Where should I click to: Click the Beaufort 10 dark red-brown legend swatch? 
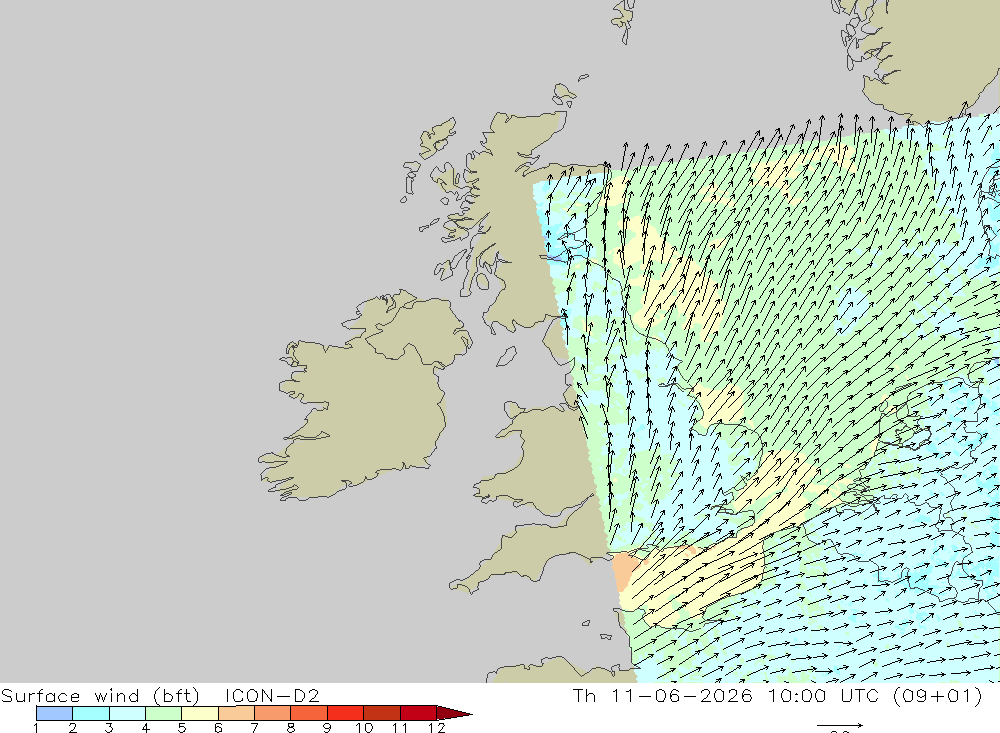click(381, 713)
